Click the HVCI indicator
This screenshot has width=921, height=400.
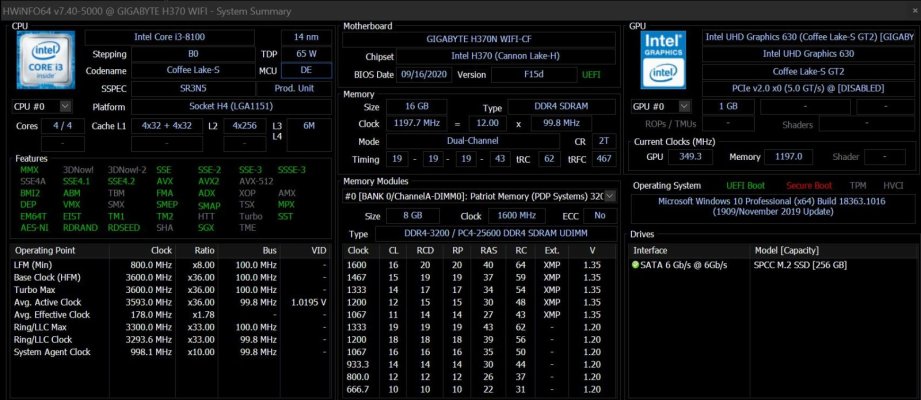(893, 186)
